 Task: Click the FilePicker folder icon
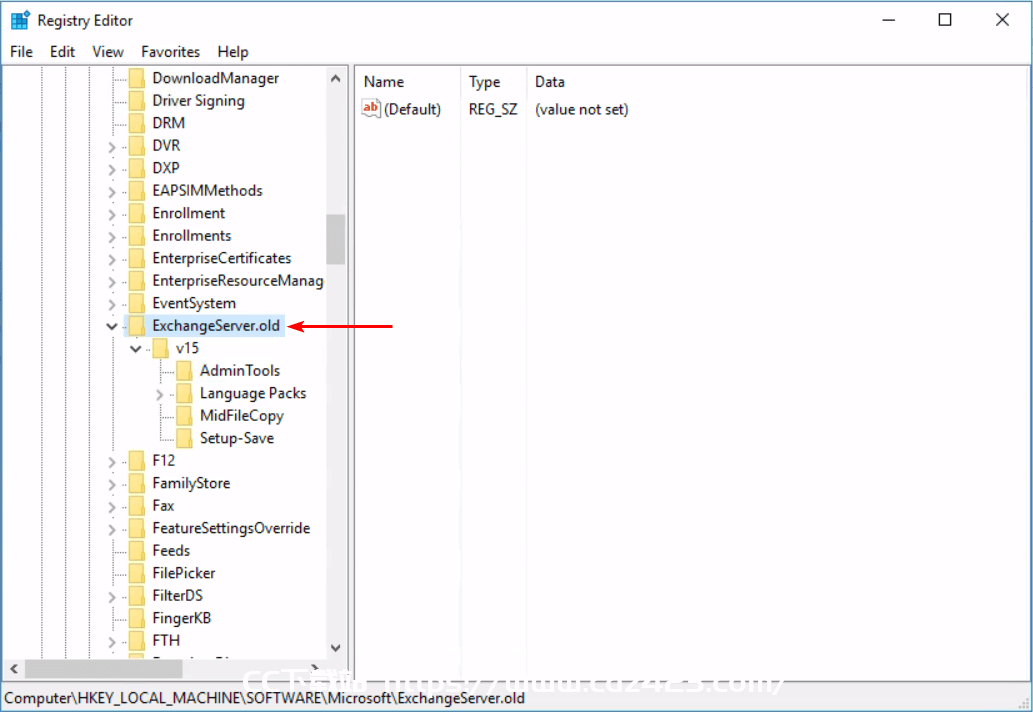click(x=137, y=573)
